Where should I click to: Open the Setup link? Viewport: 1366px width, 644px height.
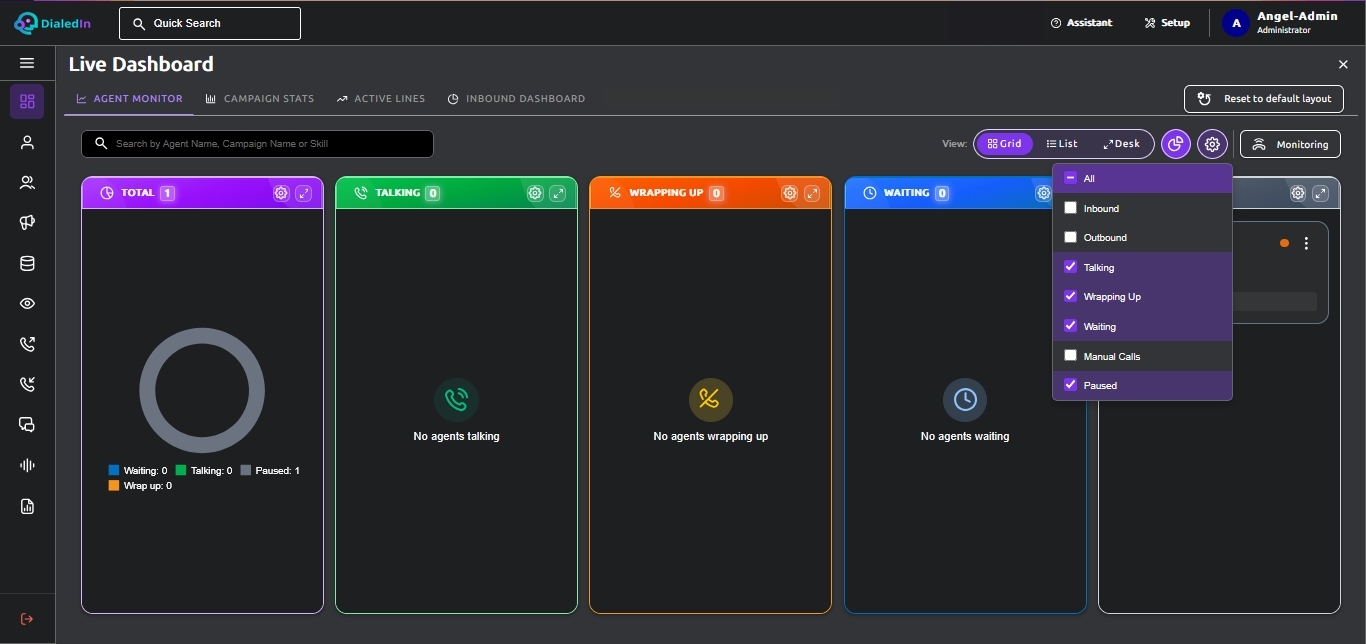(x=1167, y=22)
